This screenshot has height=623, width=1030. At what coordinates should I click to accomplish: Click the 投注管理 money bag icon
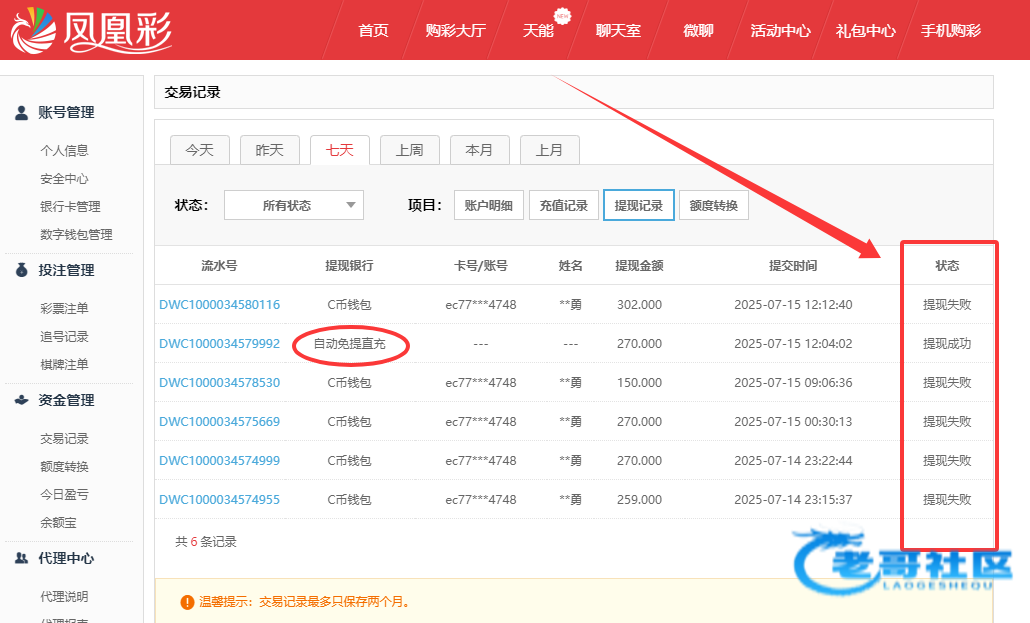pyautogui.click(x=21, y=270)
